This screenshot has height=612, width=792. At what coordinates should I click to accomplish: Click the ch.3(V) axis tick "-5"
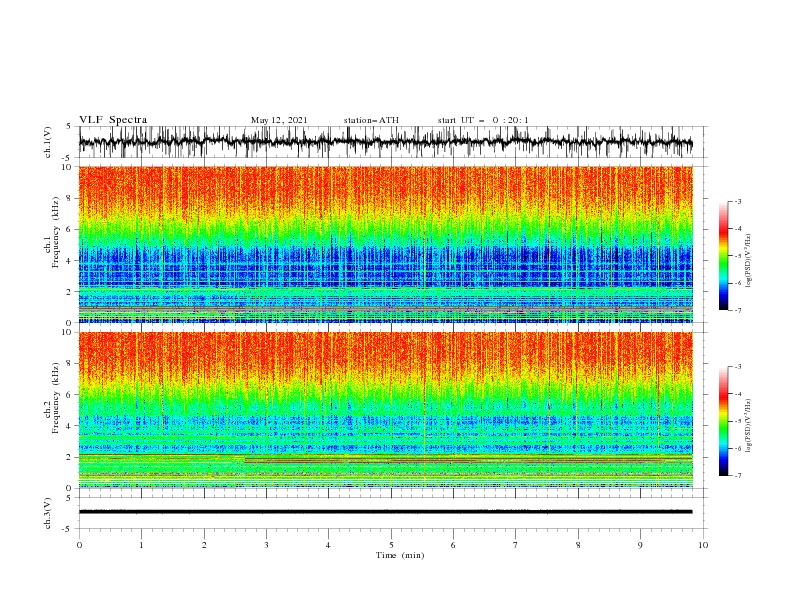67,529
